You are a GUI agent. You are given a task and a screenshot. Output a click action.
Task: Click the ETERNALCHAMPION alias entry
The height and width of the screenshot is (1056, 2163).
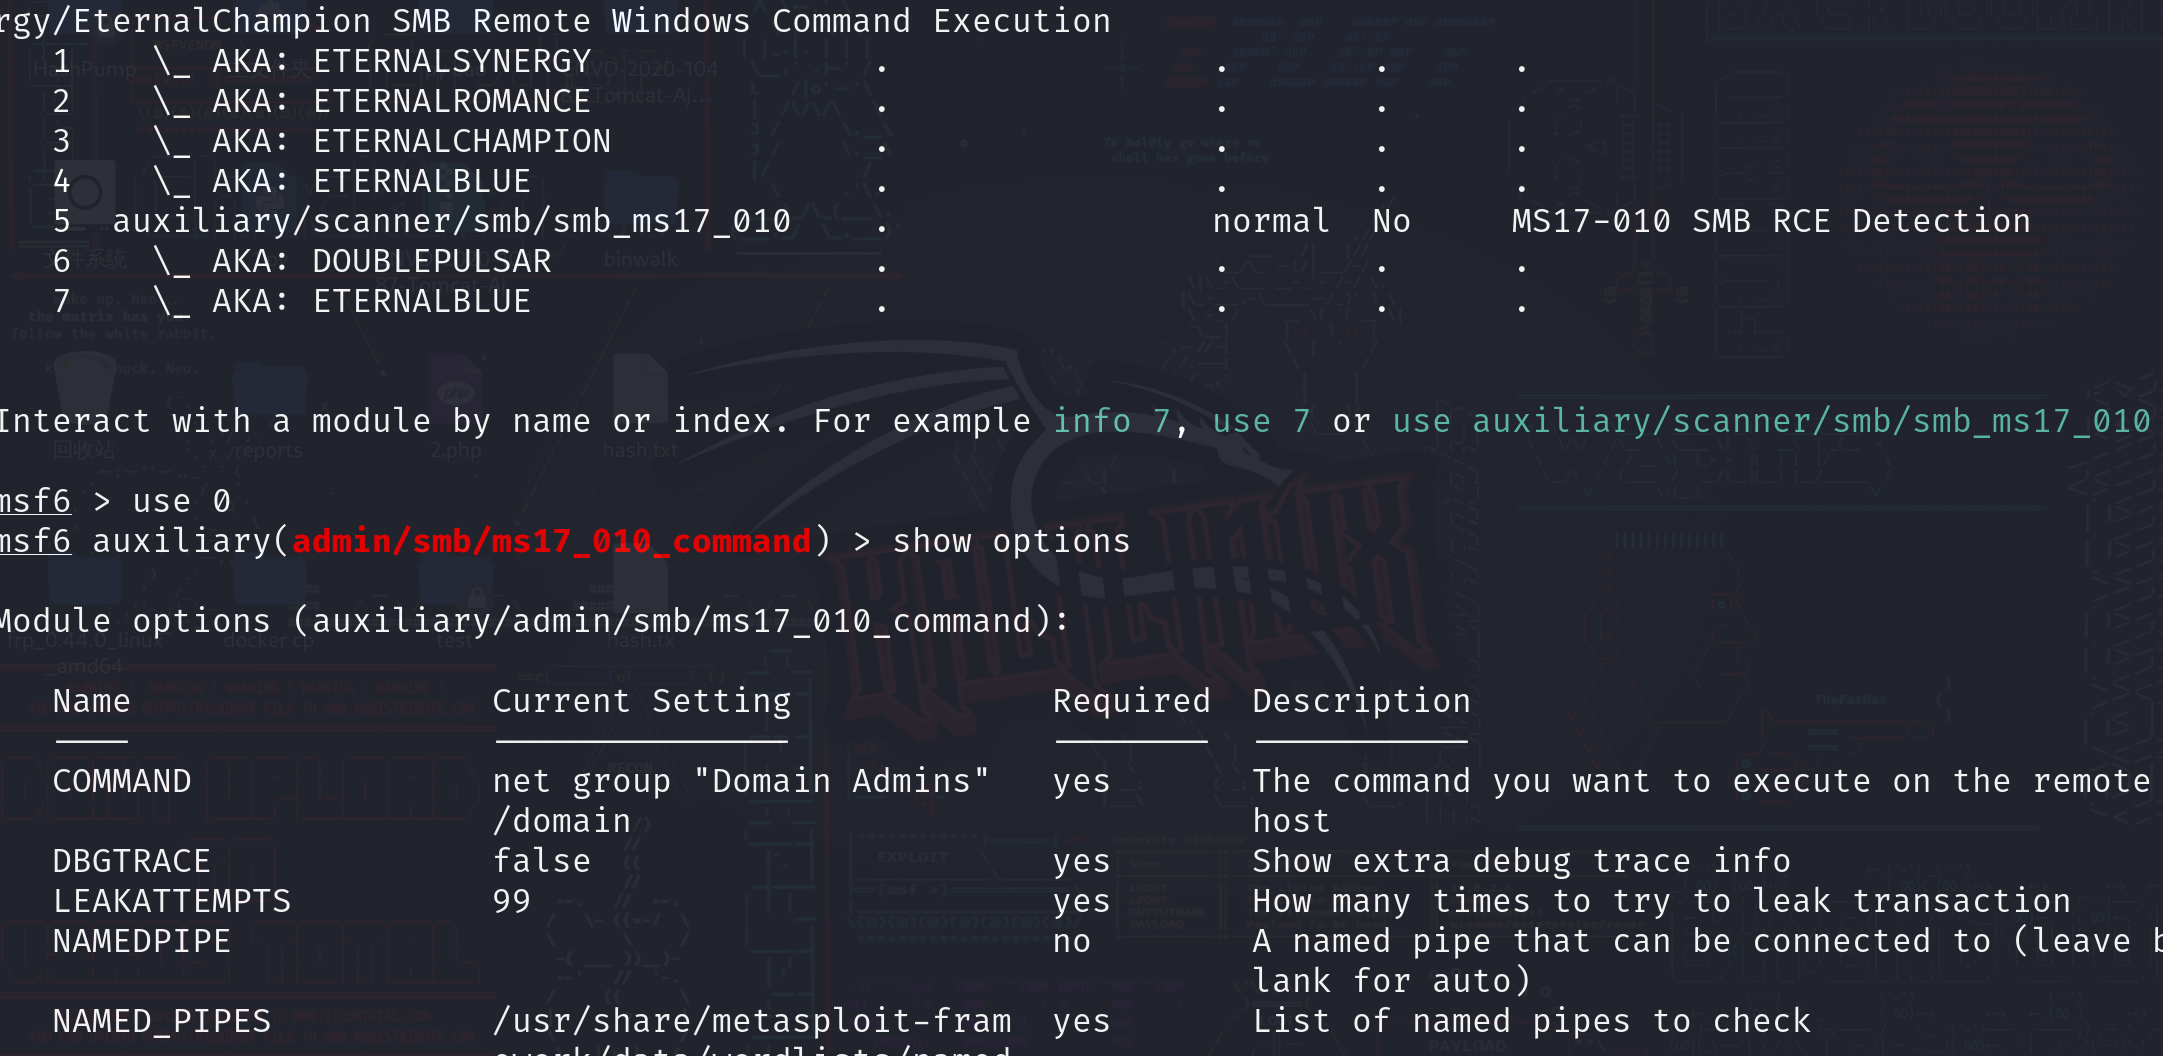462,142
